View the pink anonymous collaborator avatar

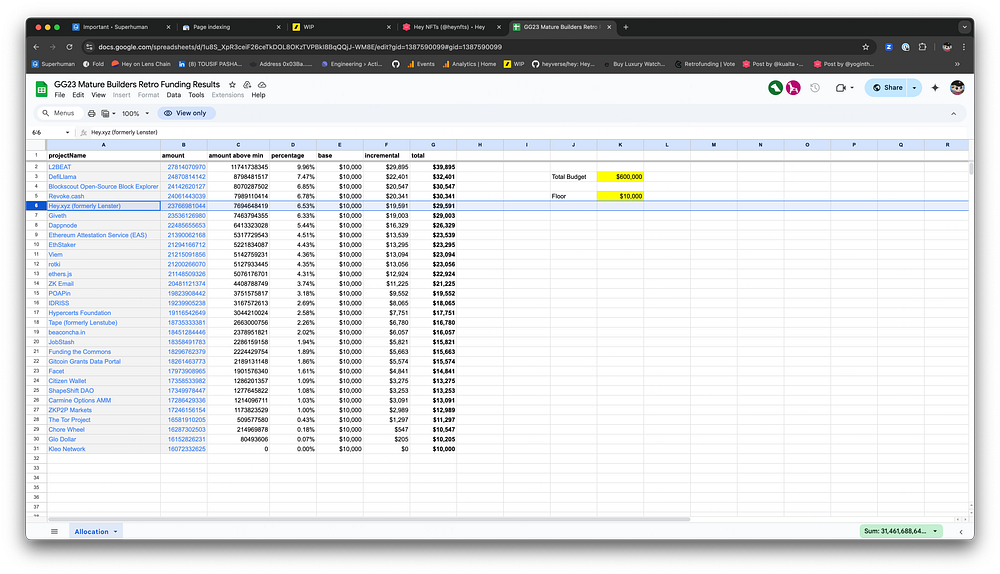point(793,88)
